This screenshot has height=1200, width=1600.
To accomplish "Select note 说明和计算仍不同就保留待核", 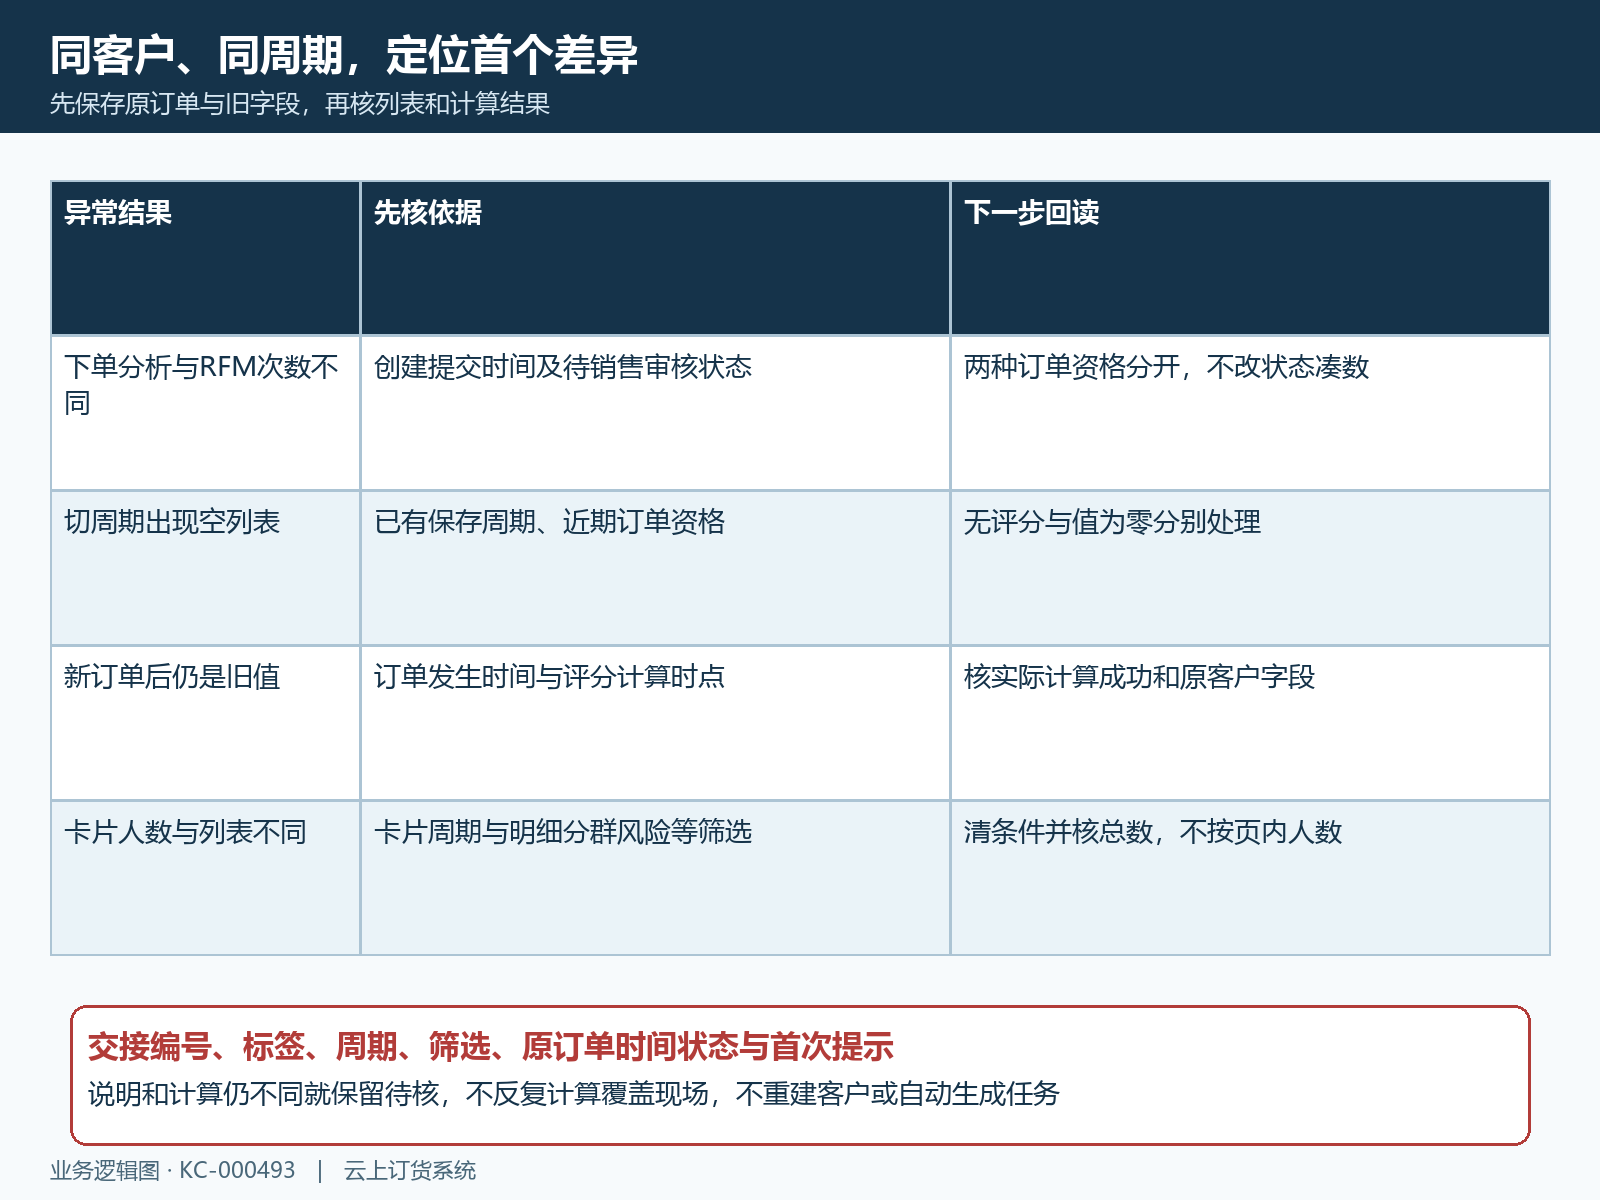I will [264, 1094].
